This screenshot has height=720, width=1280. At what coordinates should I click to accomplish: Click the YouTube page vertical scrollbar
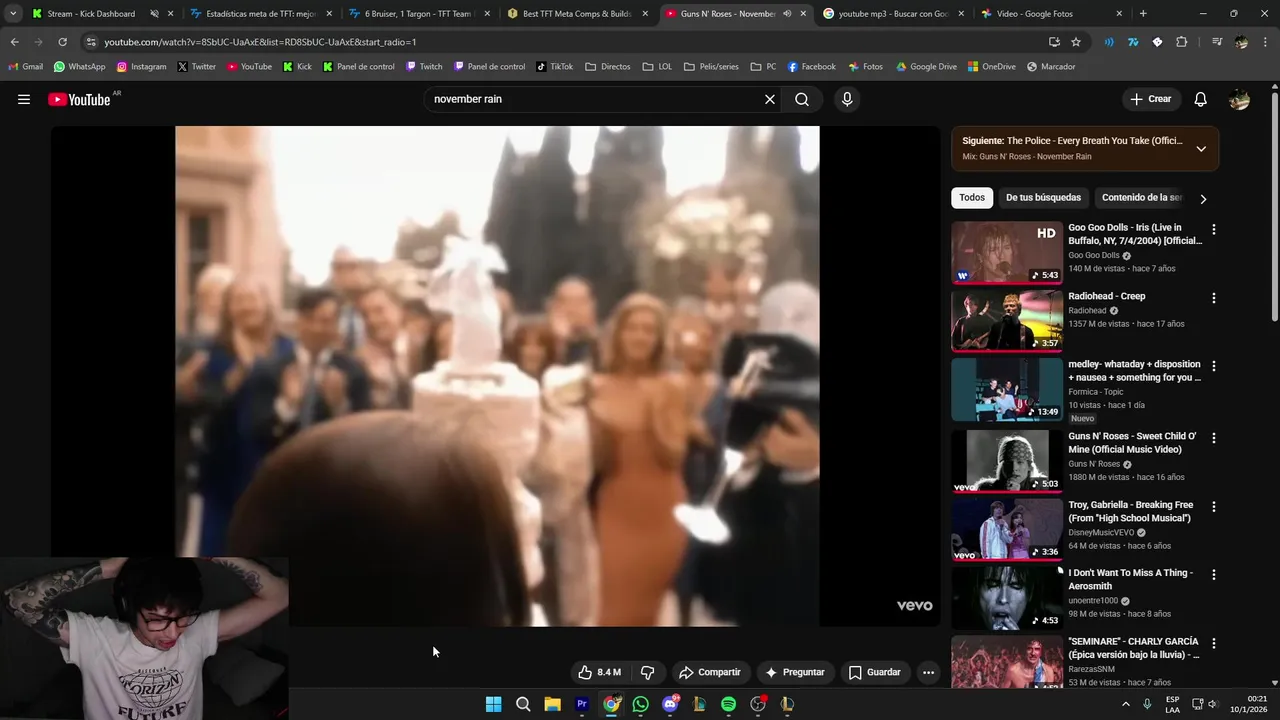(1274, 205)
